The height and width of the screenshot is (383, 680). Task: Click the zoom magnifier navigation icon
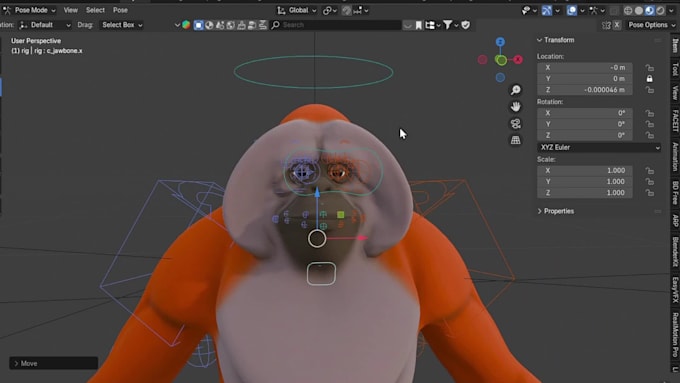[x=516, y=90]
